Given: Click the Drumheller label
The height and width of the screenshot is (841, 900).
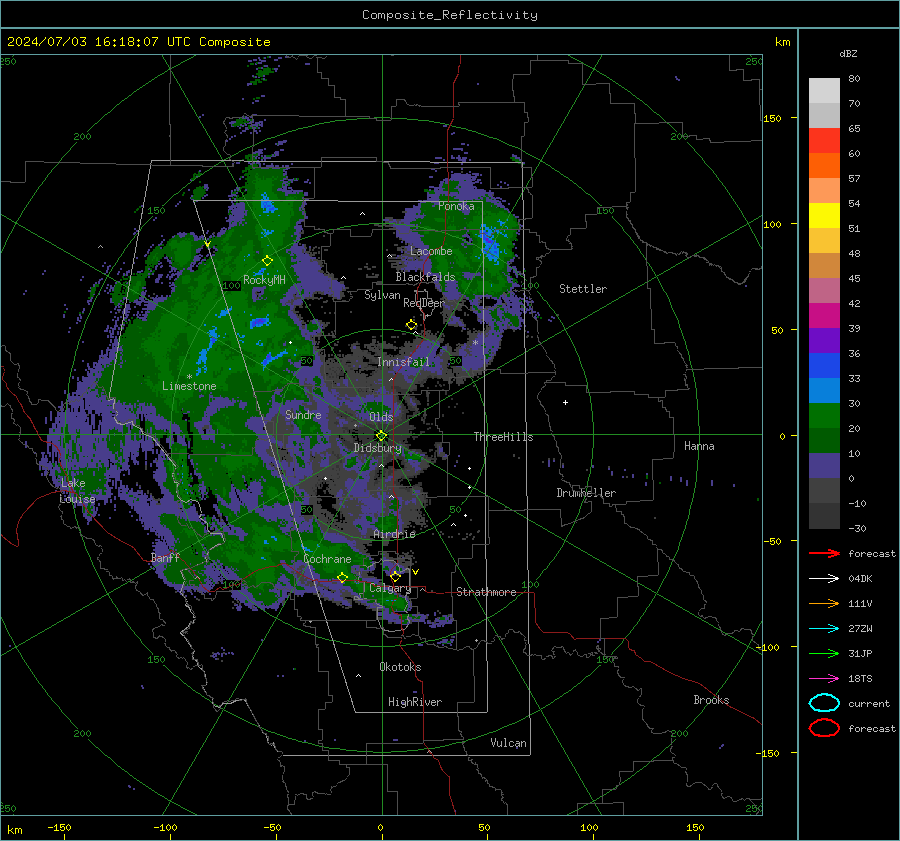Looking at the screenshot, I should pos(586,493).
